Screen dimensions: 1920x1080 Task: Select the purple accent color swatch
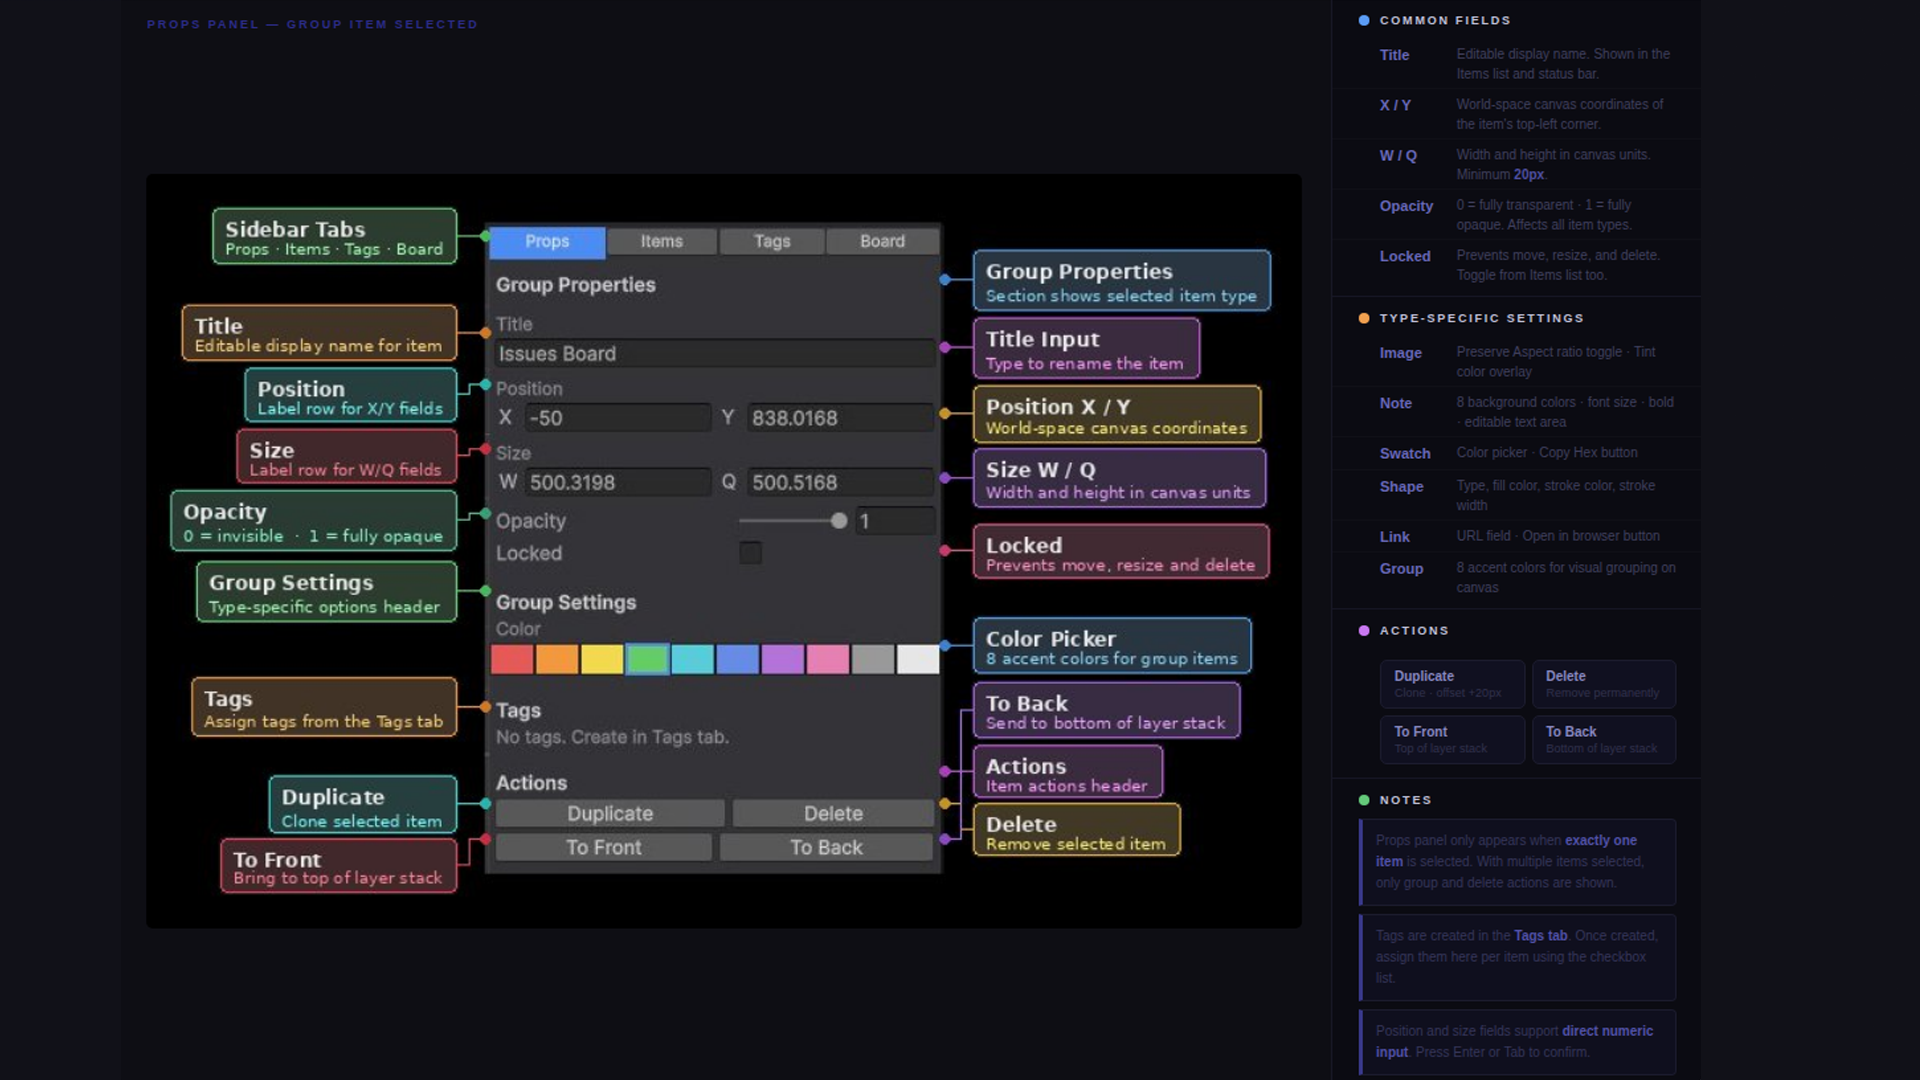coord(782,659)
